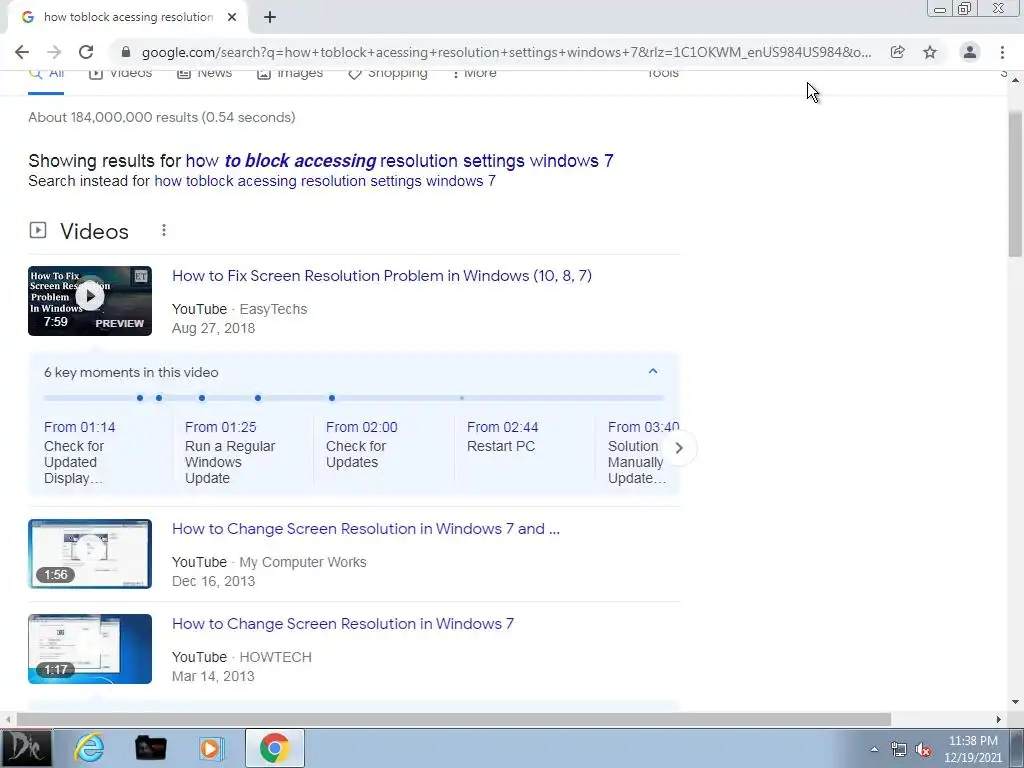
Task: Open Internet Explorer from taskbar
Action: coord(89,748)
